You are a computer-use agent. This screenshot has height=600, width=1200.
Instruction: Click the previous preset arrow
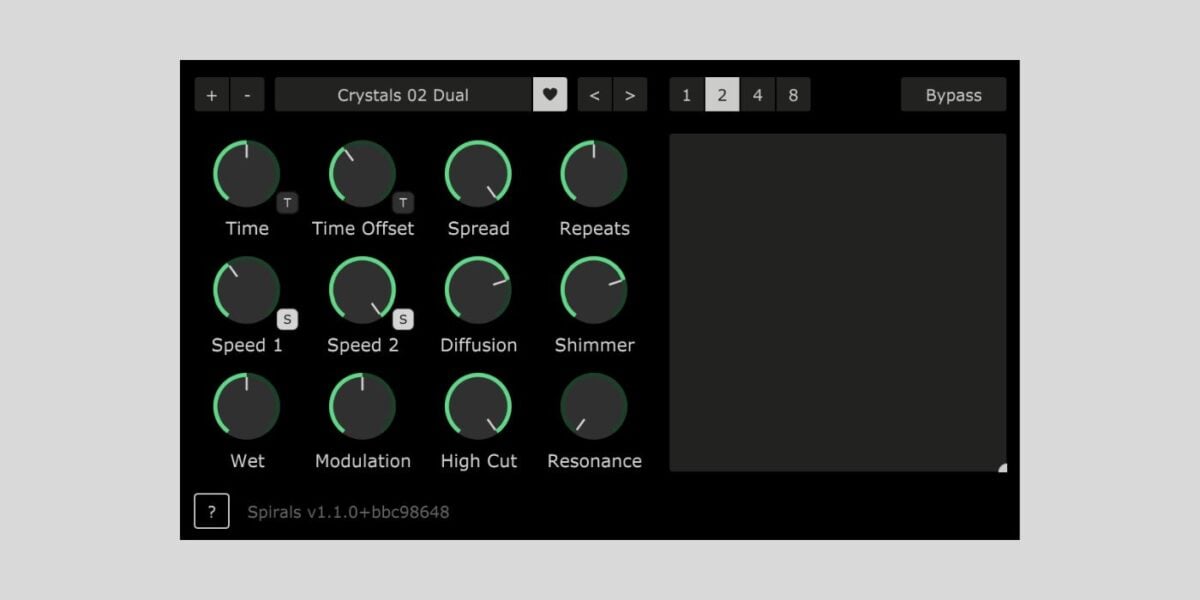click(594, 94)
